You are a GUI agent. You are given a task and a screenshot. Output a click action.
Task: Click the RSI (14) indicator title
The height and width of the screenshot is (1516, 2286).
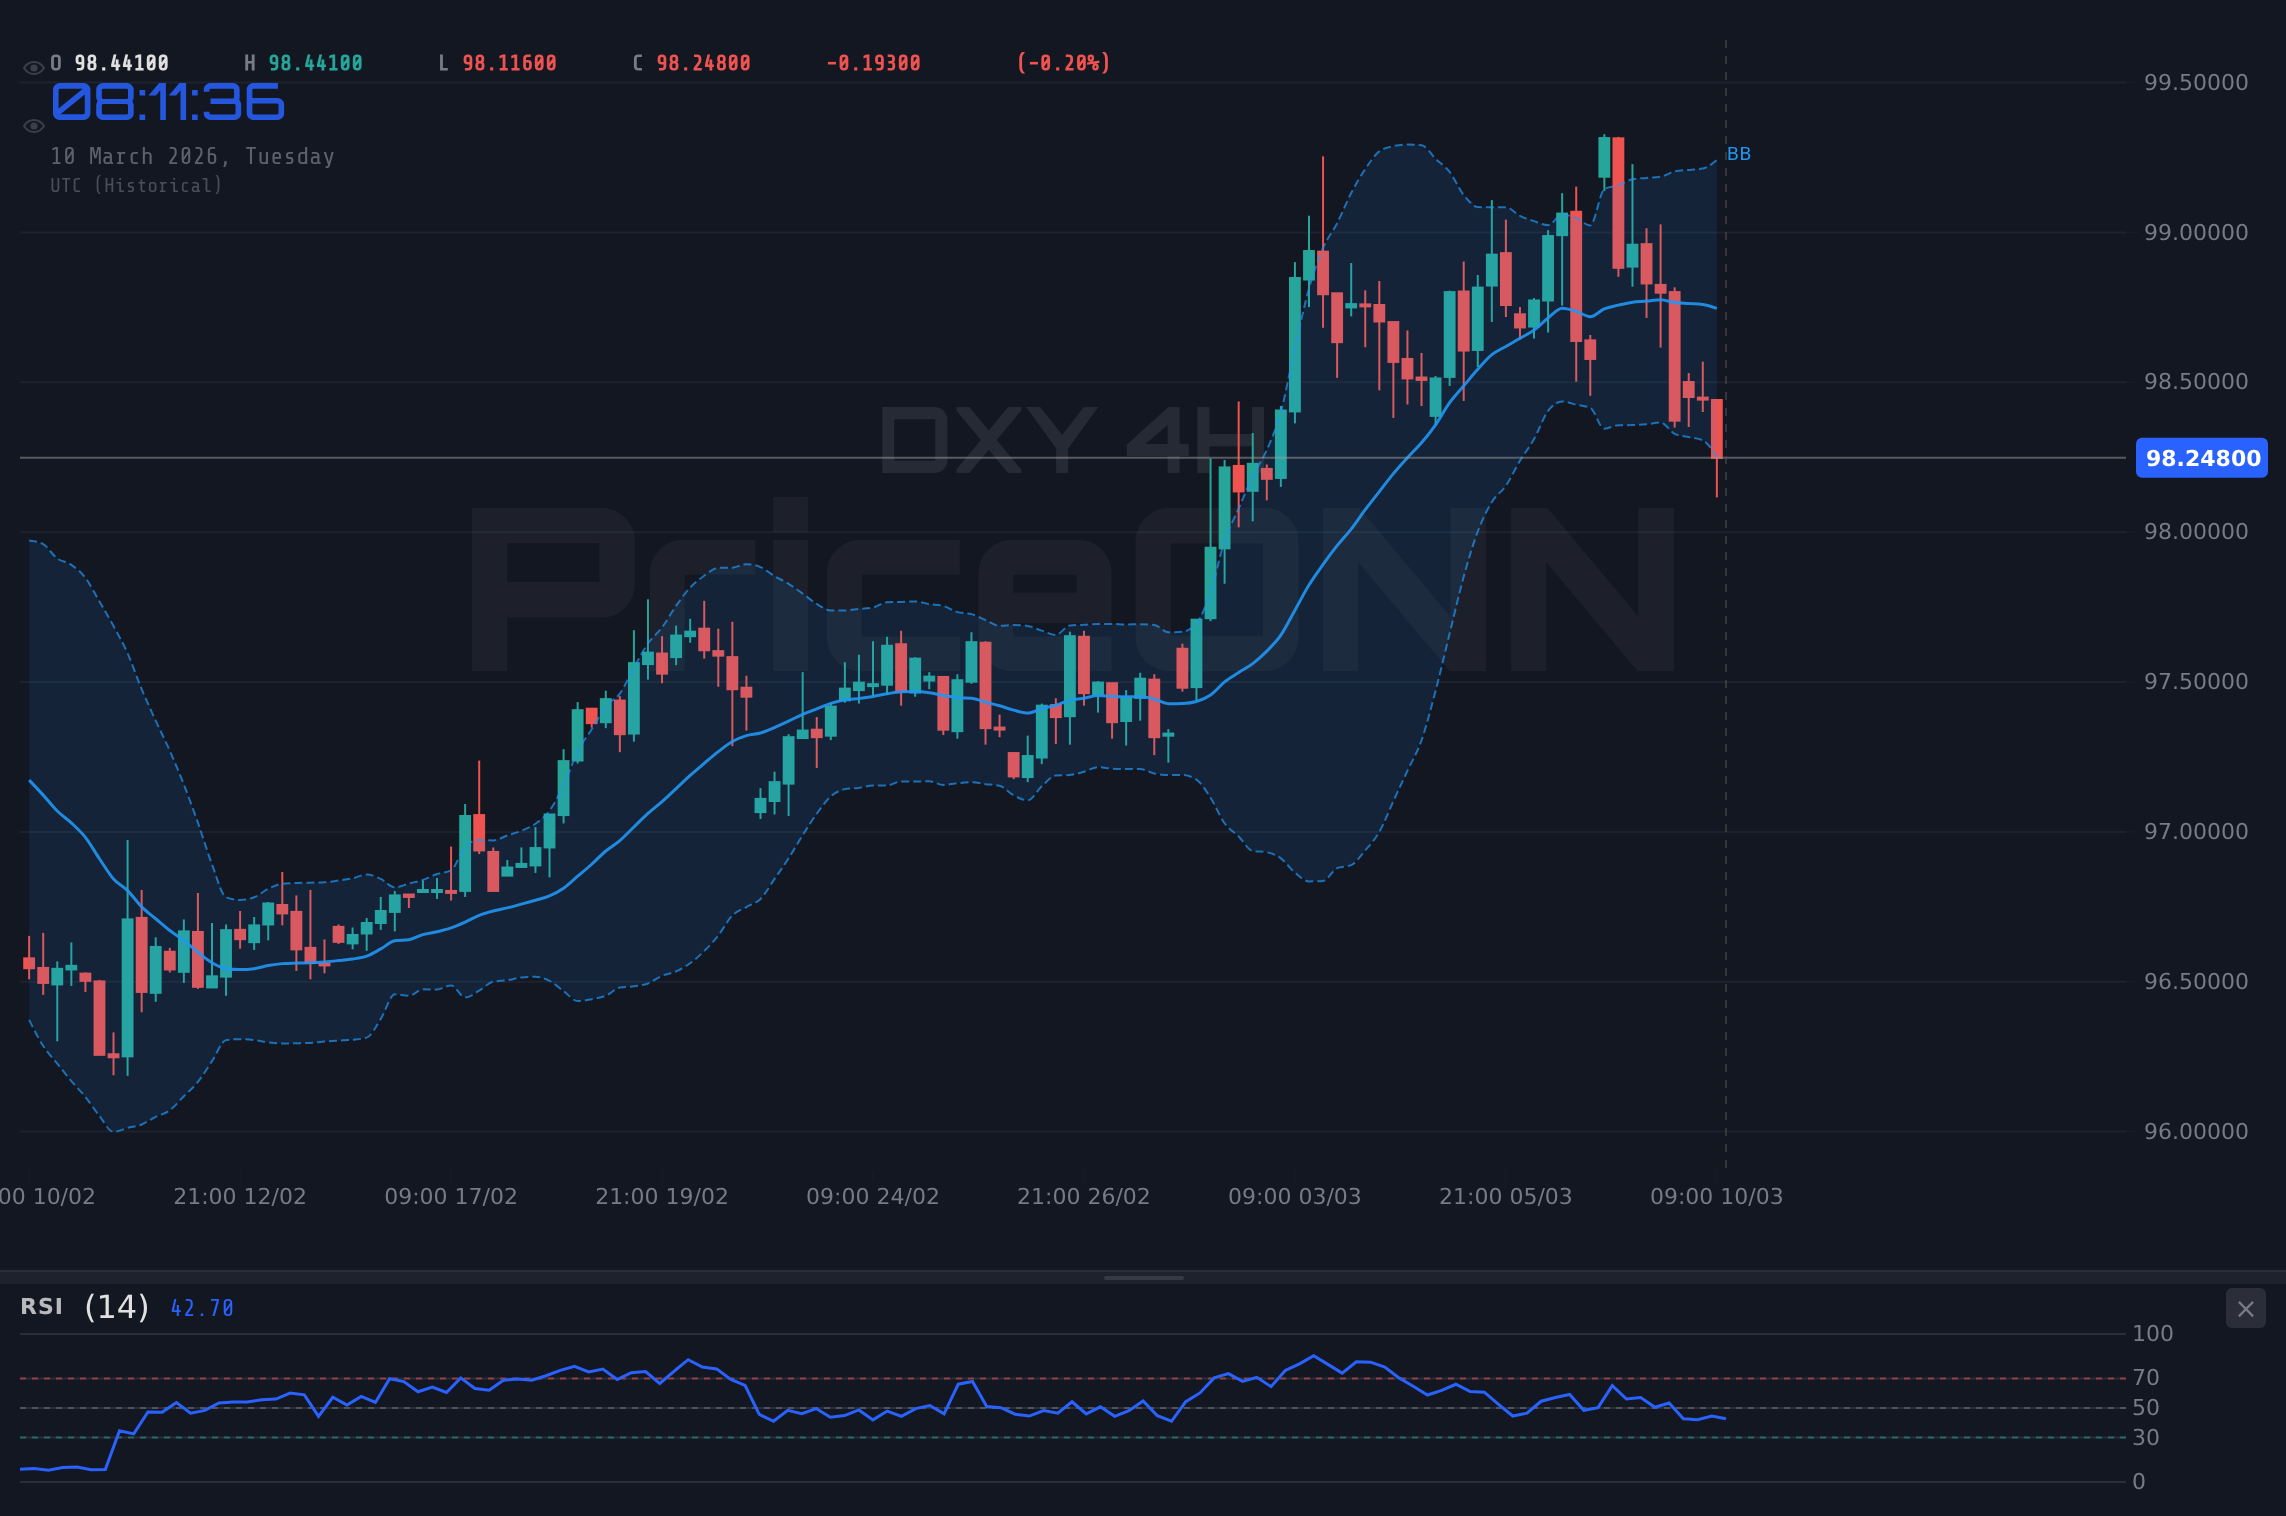85,1307
